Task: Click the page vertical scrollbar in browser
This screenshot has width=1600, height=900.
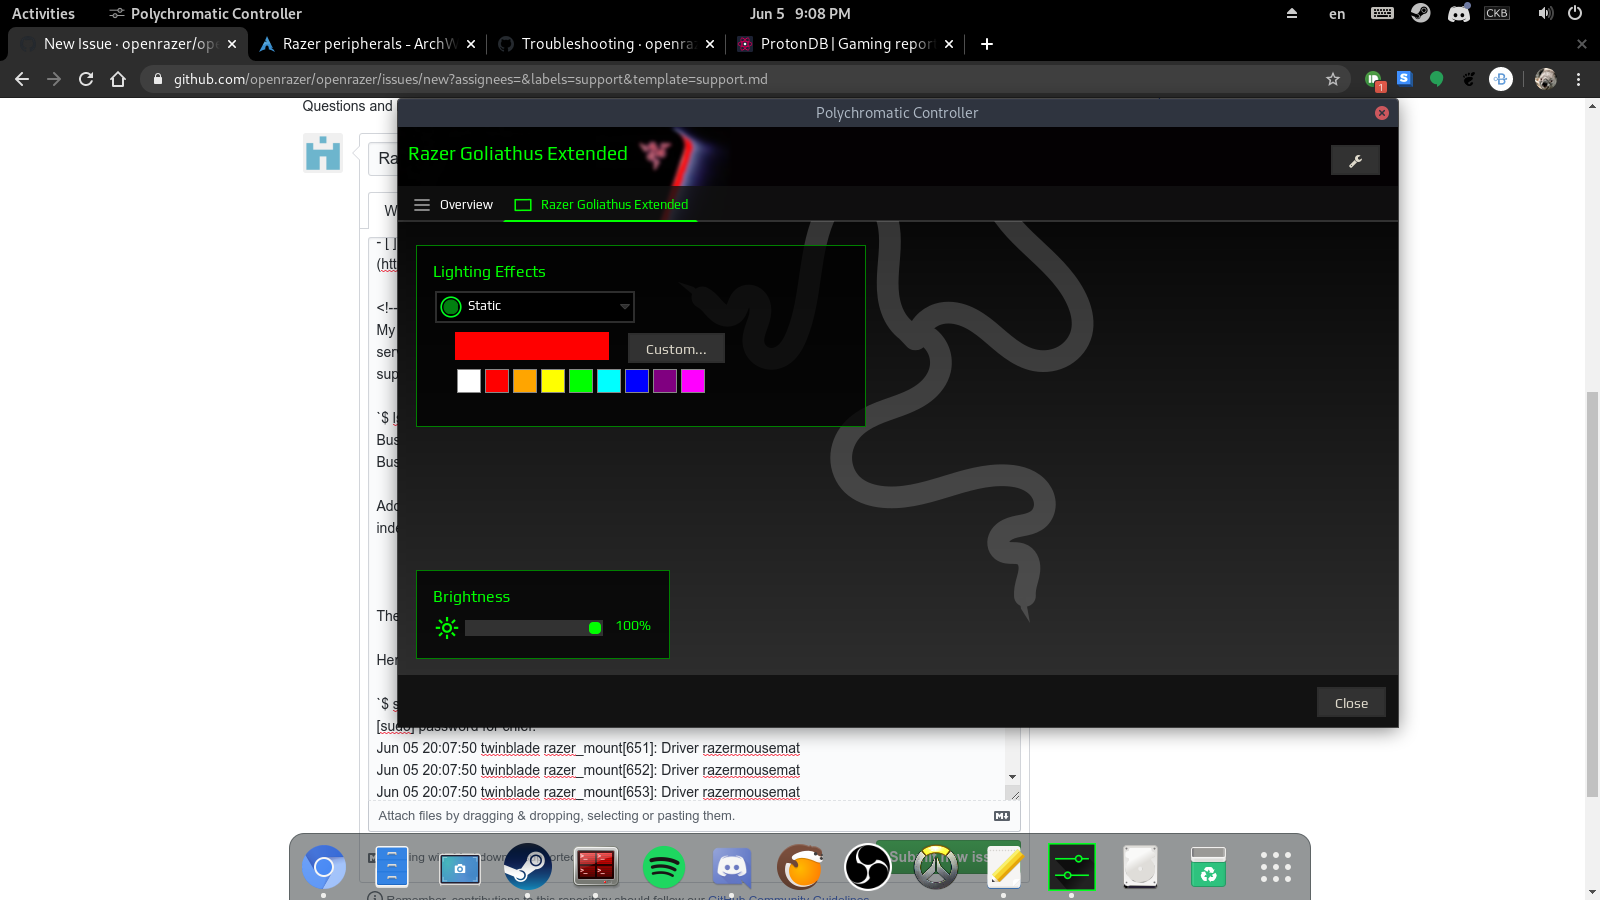Action: click(x=1592, y=595)
